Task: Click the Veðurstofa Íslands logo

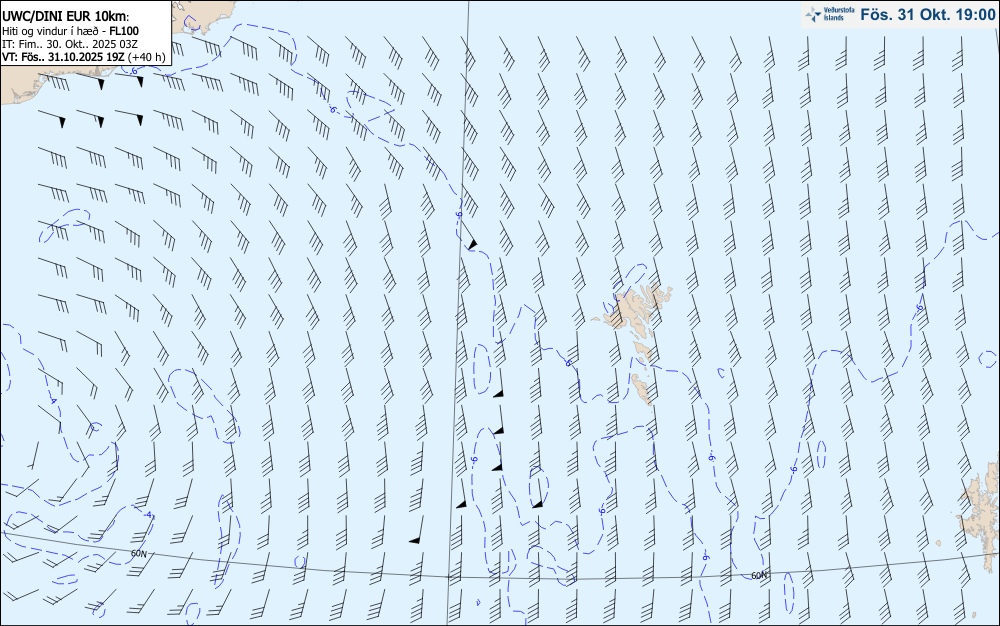Action: pyautogui.click(x=830, y=14)
